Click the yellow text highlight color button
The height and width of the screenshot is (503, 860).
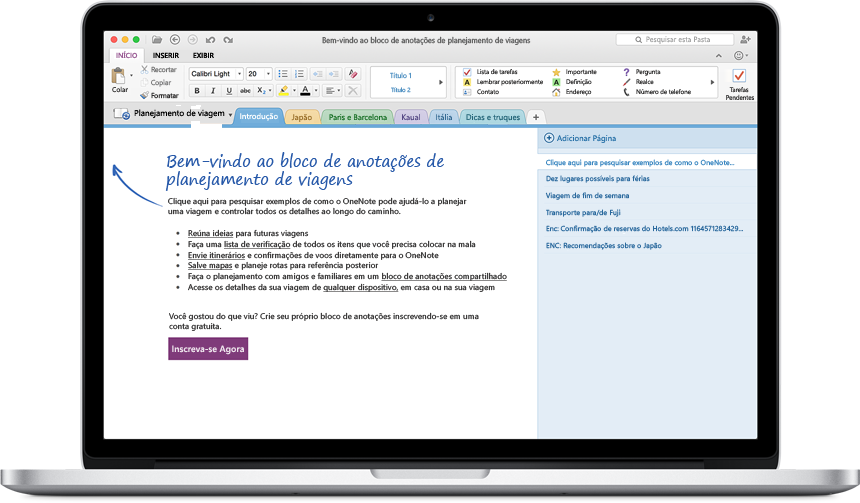(x=284, y=91)
